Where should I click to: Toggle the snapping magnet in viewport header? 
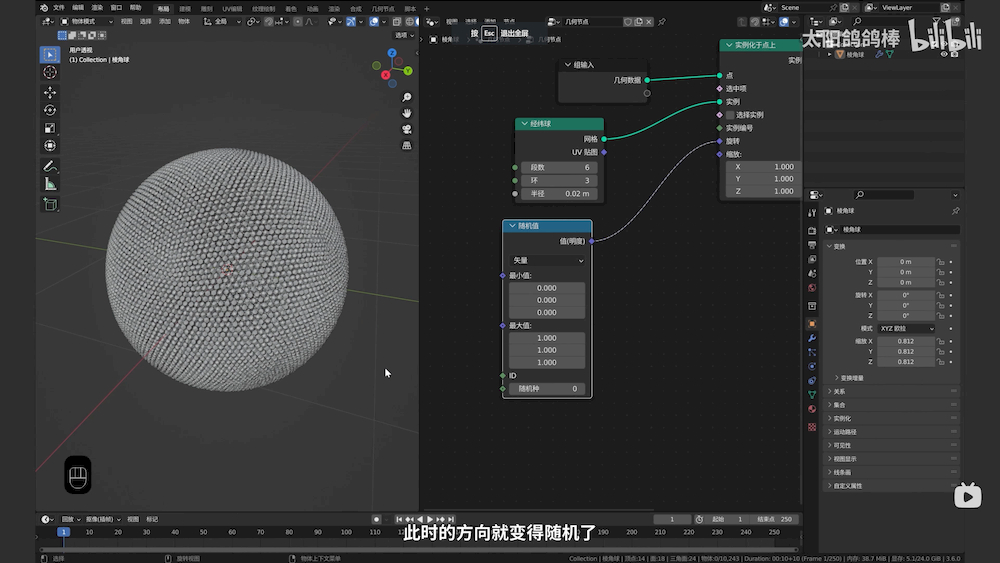[268, 22]
